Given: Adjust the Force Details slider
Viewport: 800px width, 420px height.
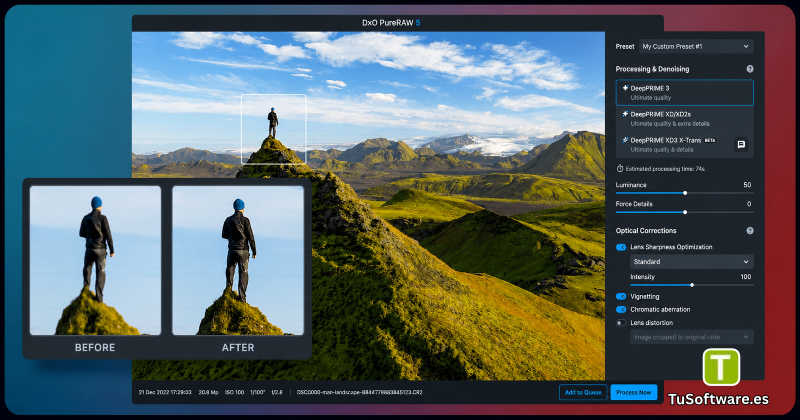Looking at the screenshot, I should tap(685, 212).
